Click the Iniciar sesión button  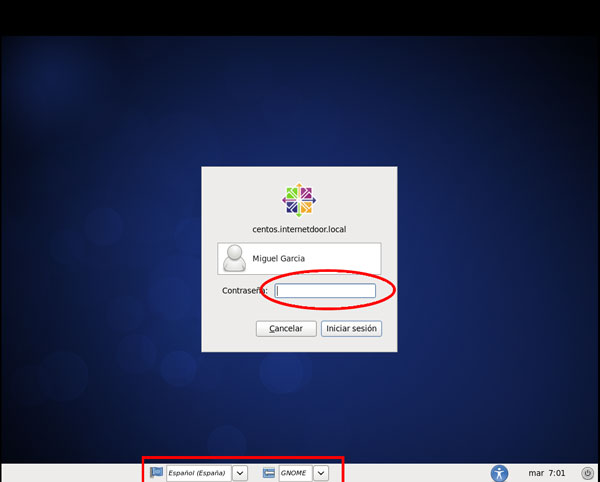(x=351, y=329)
